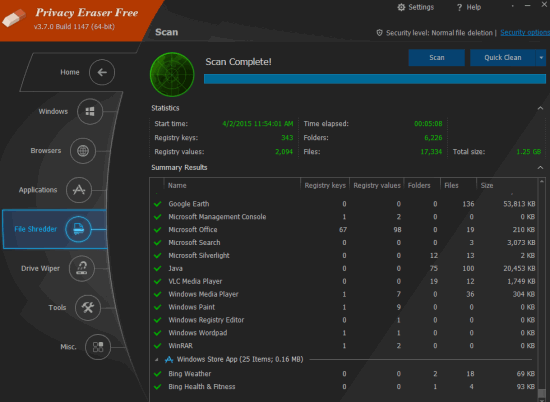Image resolution: width=550 pixels, height=402 pixels.
Task: Toggle the VLC Media Player check mark
Action: tap(157, 281)
